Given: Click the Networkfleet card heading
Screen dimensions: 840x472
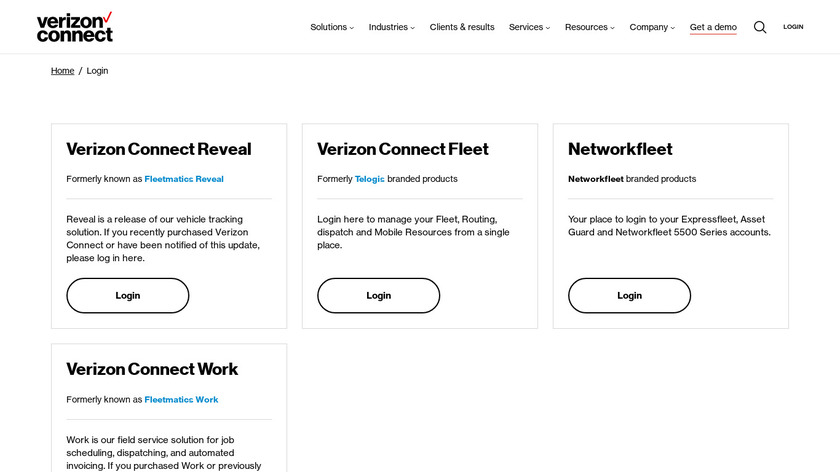Looking at the screenshot, I should (x=620, y=149).
